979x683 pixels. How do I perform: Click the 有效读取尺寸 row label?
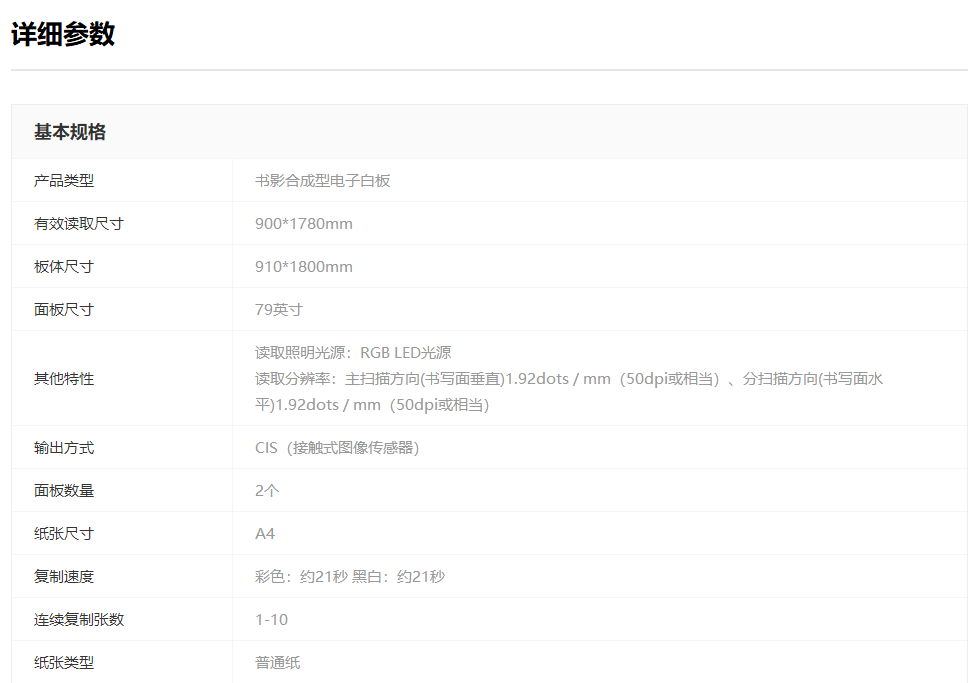tap(79, 224)
